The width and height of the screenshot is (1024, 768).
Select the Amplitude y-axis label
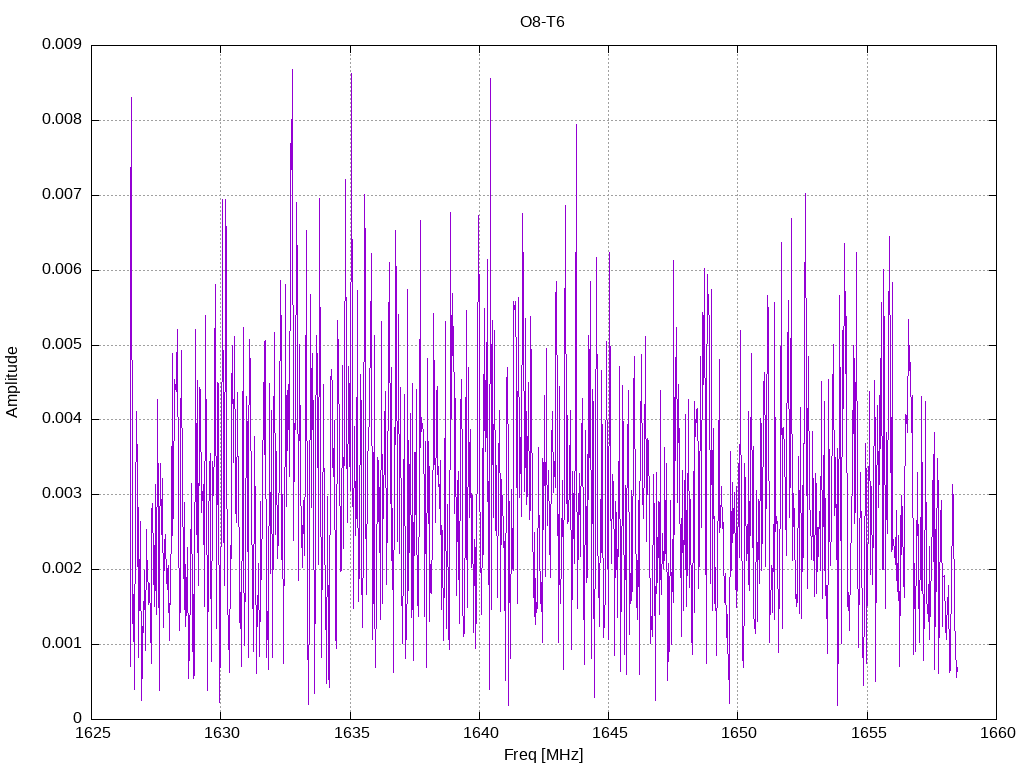pos(12,382)
